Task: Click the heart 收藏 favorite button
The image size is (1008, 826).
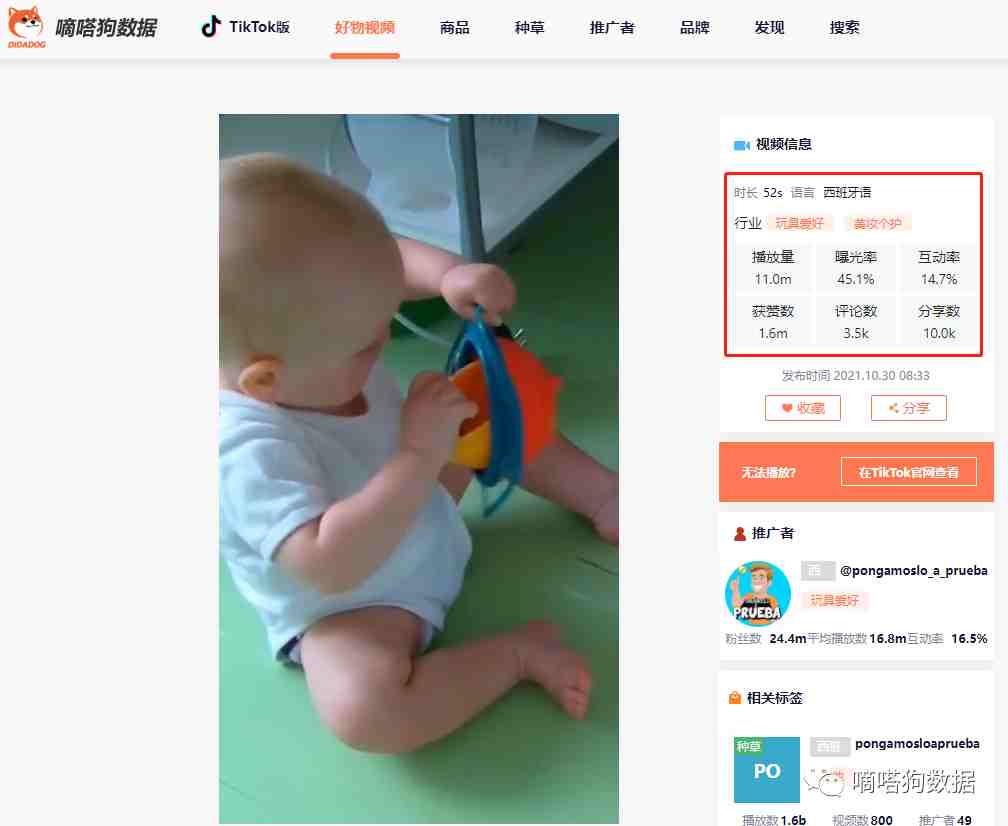Action: 803,408
